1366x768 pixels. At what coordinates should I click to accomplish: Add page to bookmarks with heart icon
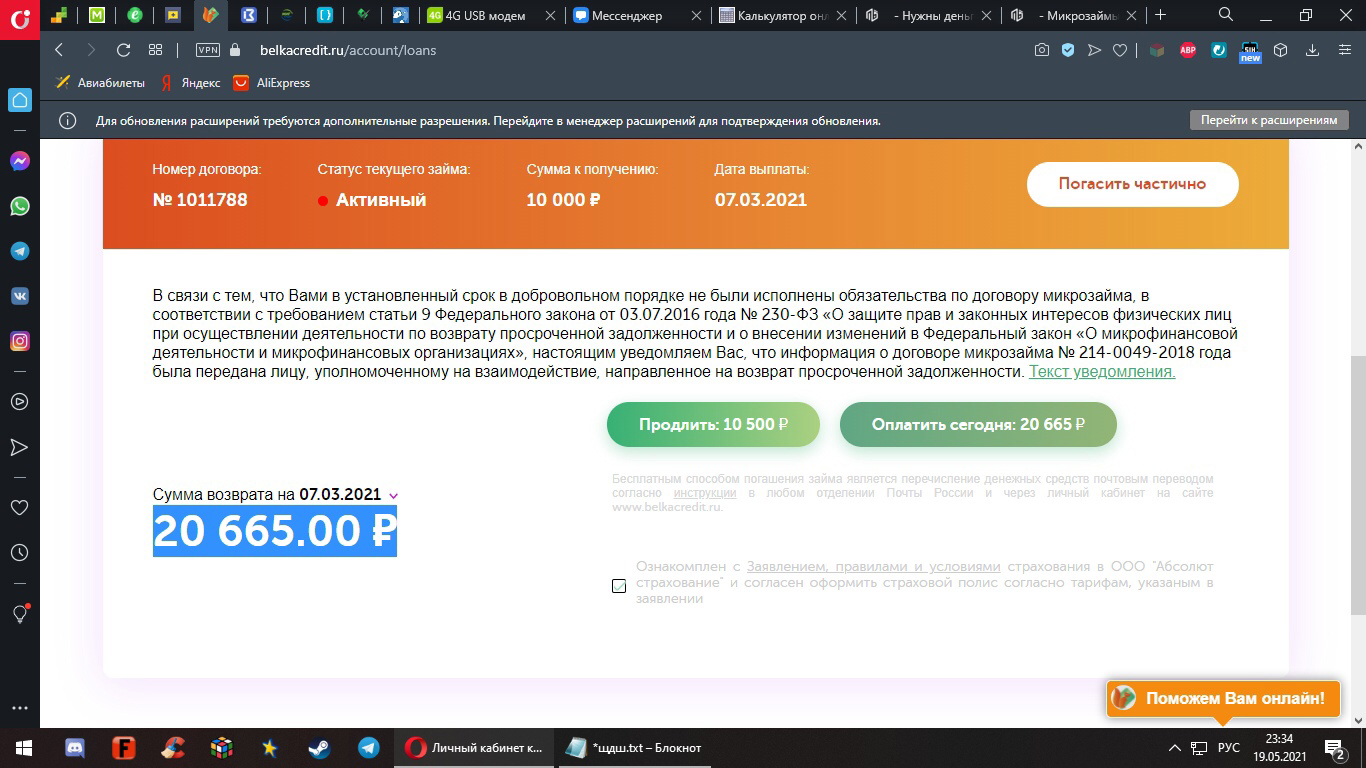click(x=1121, y=50)
